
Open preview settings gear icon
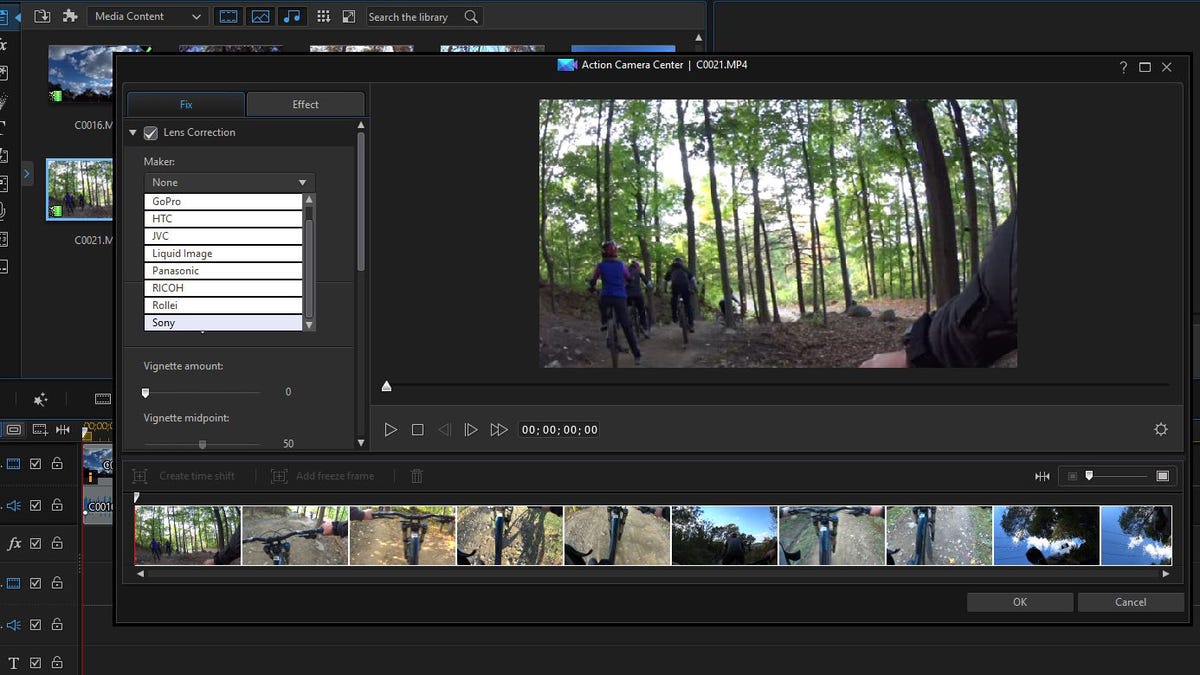[x=1160, y=429]
